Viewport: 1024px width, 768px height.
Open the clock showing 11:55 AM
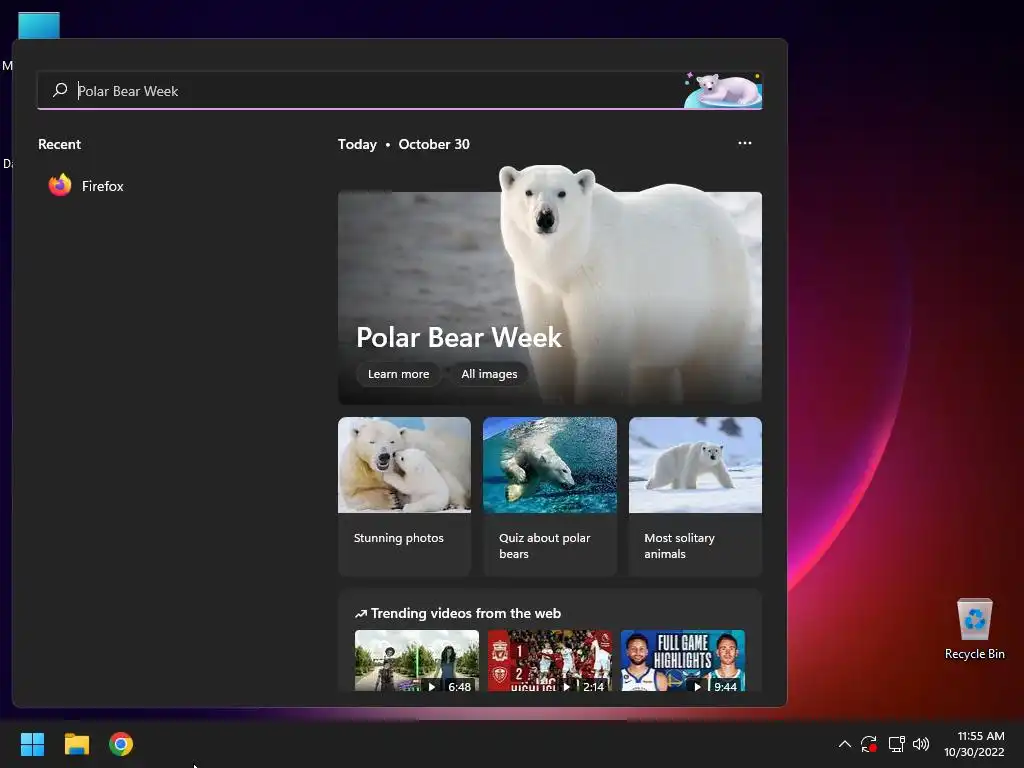(x=974, y=744)
